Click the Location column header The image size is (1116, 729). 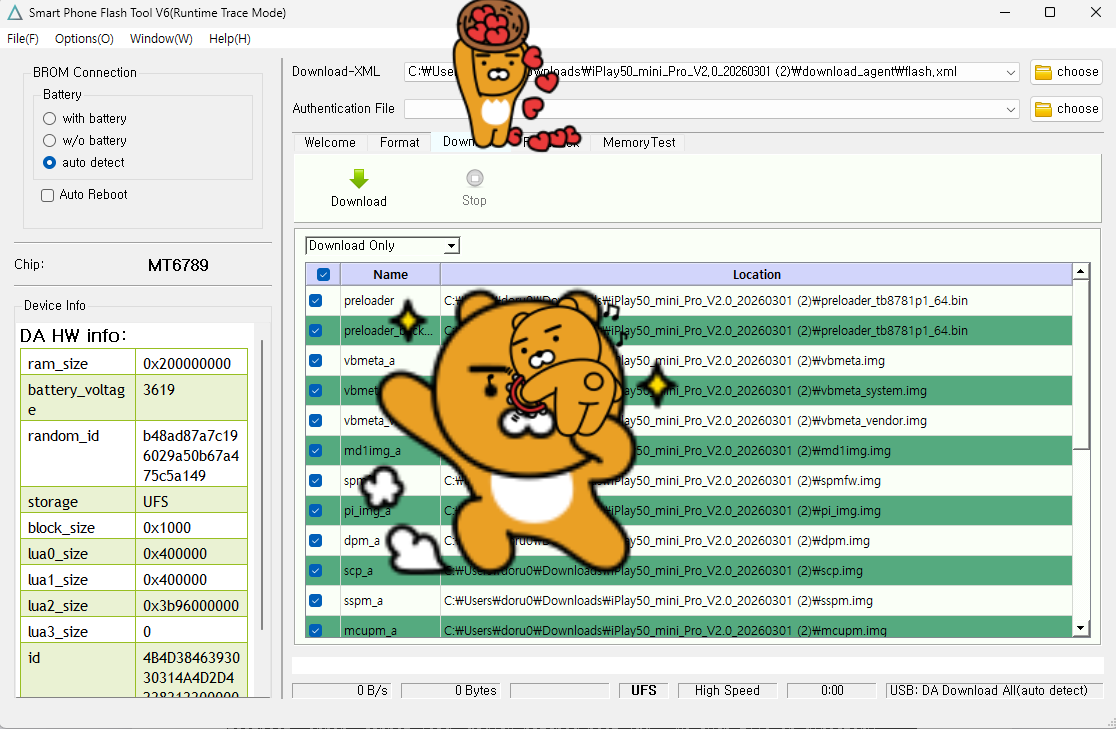(756, 275)
